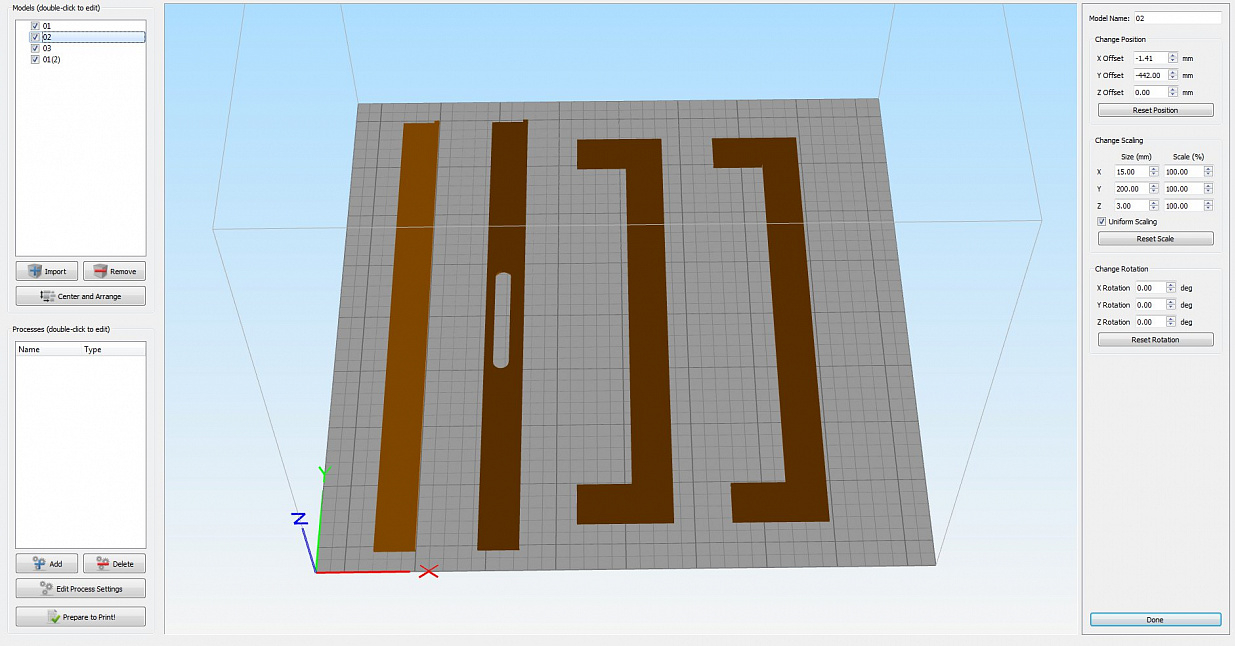Sort processes by Type column header
The width and height of the screenshot is (1235, 646).
click(x=93, y=350)
